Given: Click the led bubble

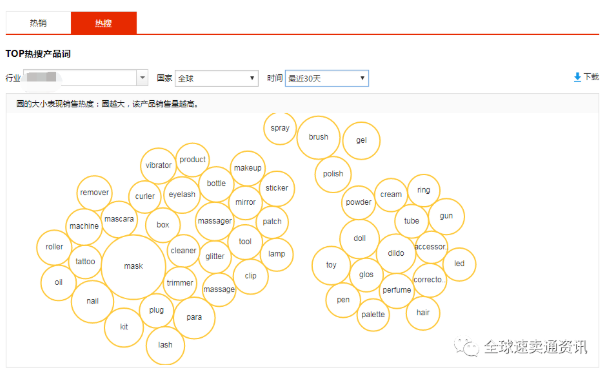Looking at the screenshot, I should click(459, 264).
